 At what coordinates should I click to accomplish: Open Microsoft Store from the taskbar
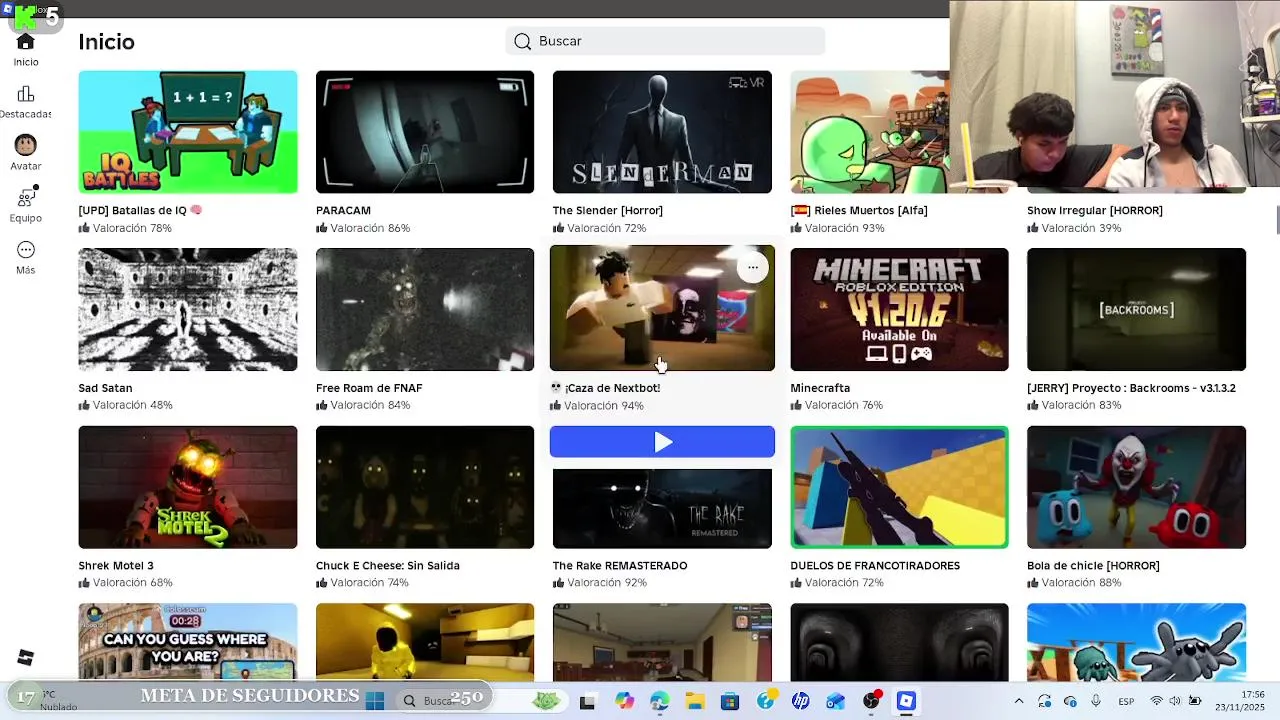pyautogui.click(x=730, y=701)
